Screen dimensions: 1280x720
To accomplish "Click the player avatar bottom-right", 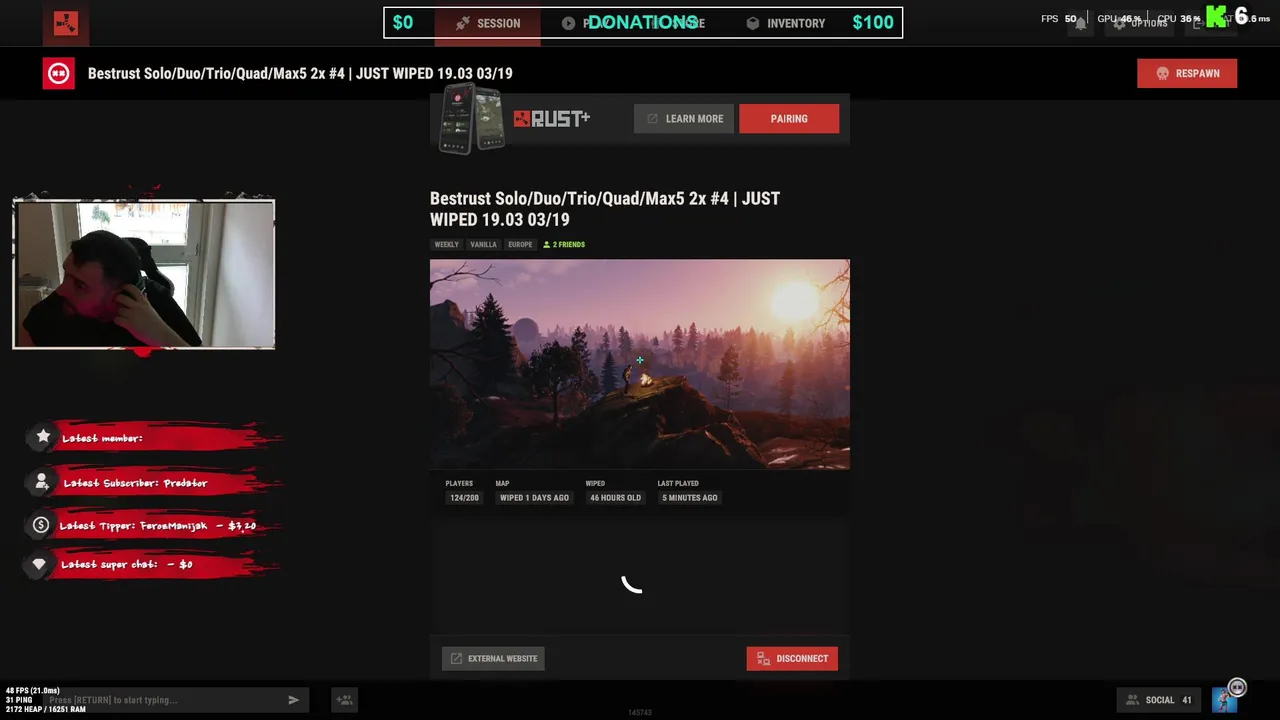I will pos(1225,699).
